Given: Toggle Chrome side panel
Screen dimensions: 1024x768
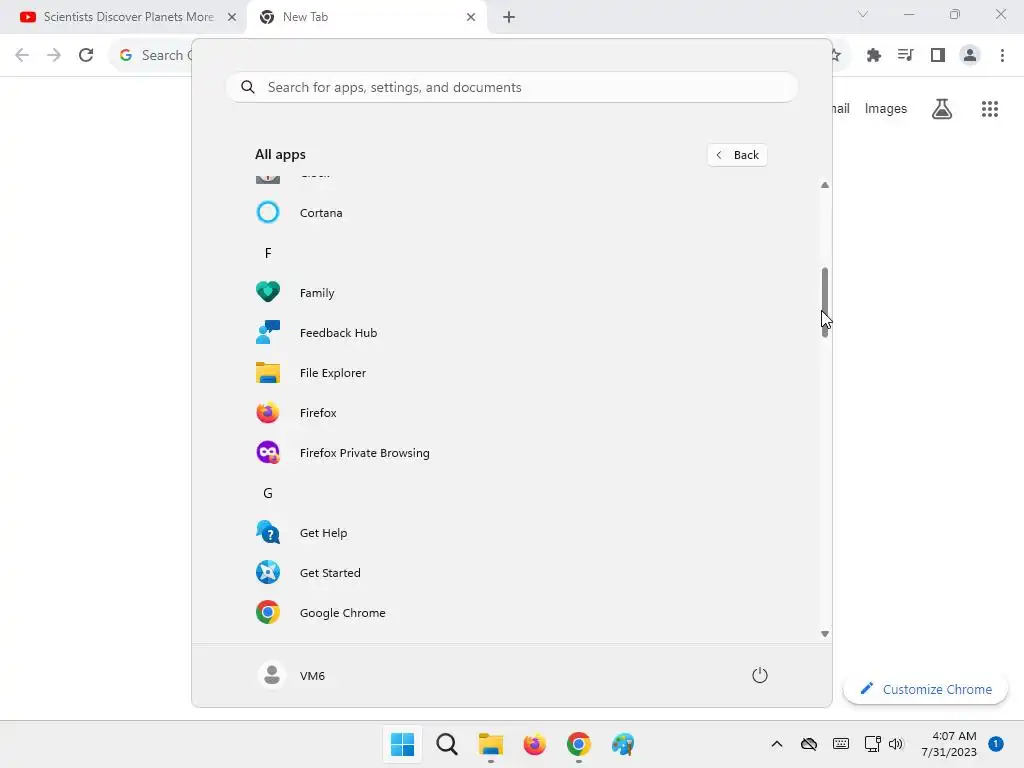Looking at the screenshot, I should 938,55.
